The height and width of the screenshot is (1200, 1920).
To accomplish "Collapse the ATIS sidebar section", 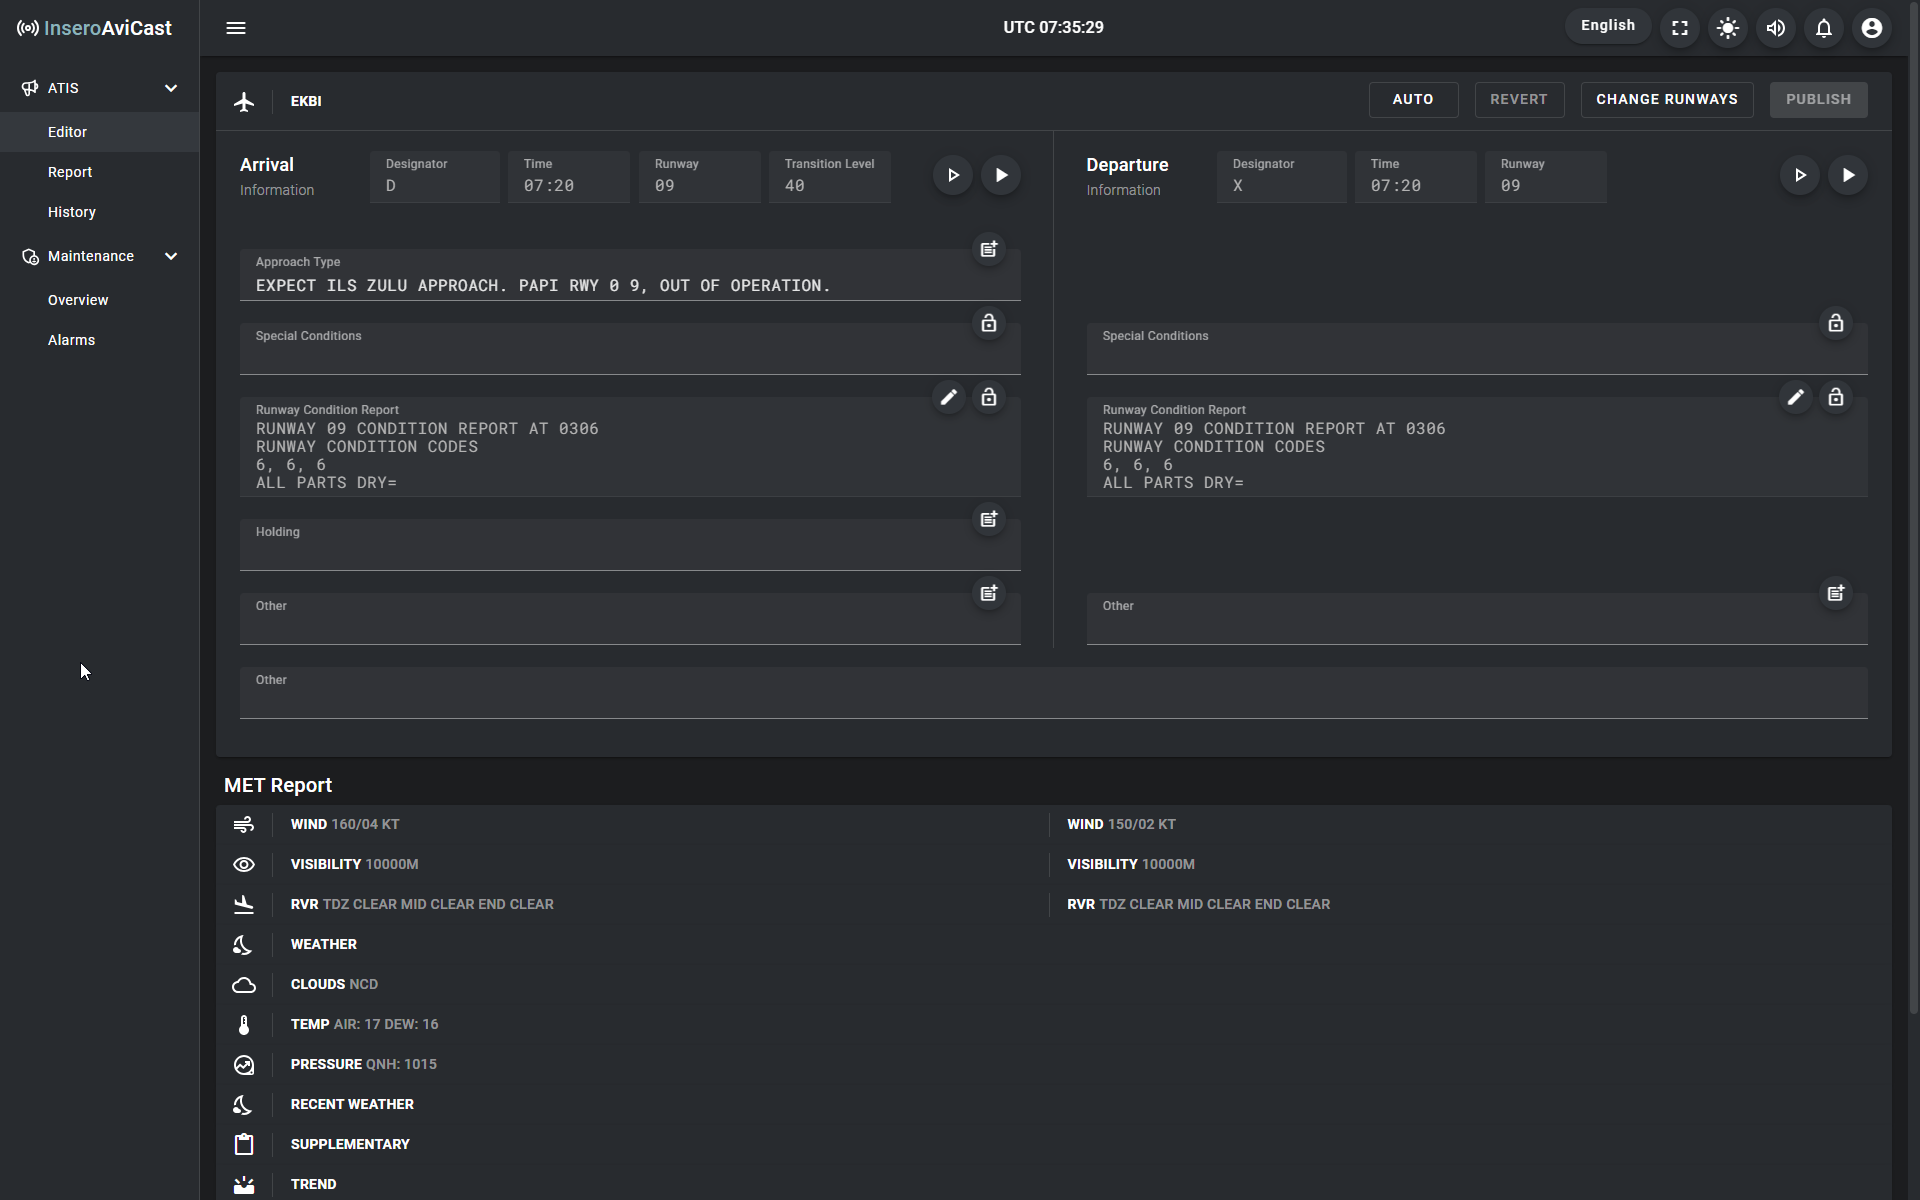I will pos(171,88).
